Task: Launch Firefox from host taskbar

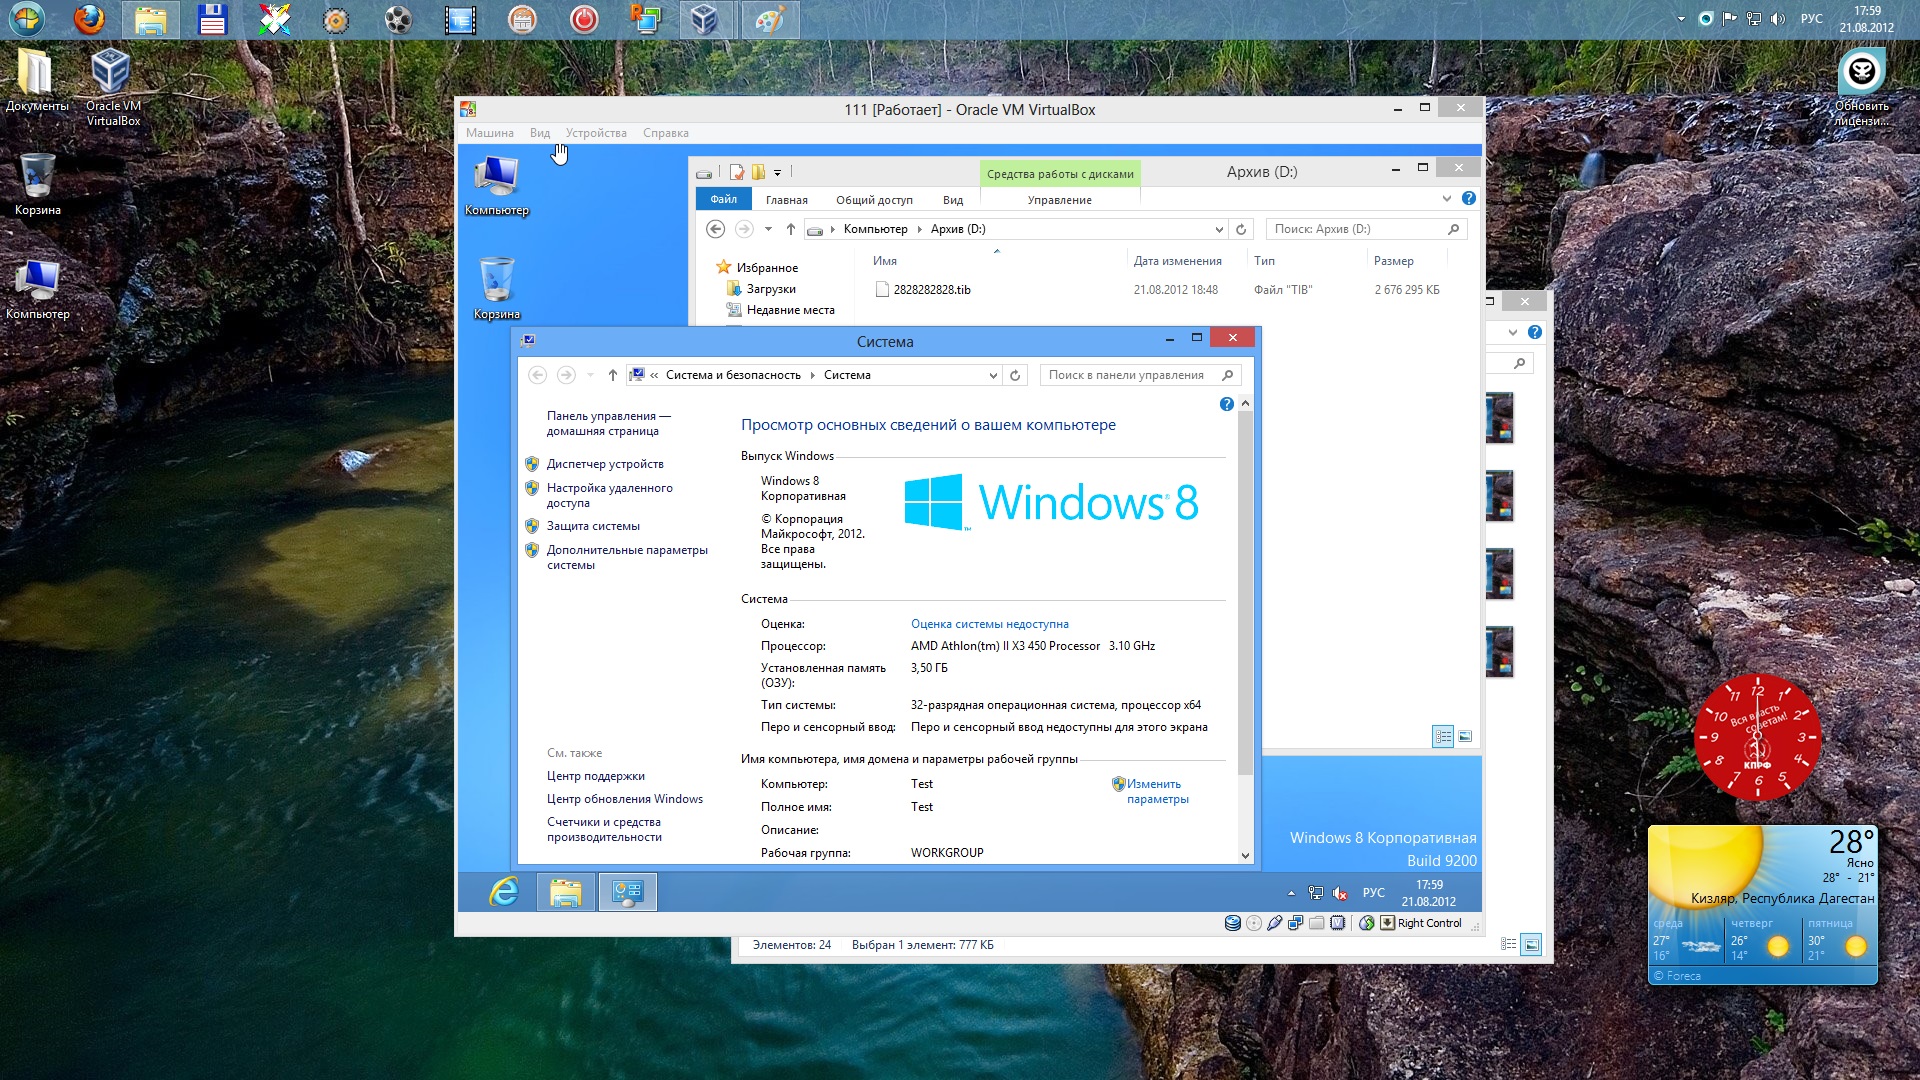Action: coord(90,19)
